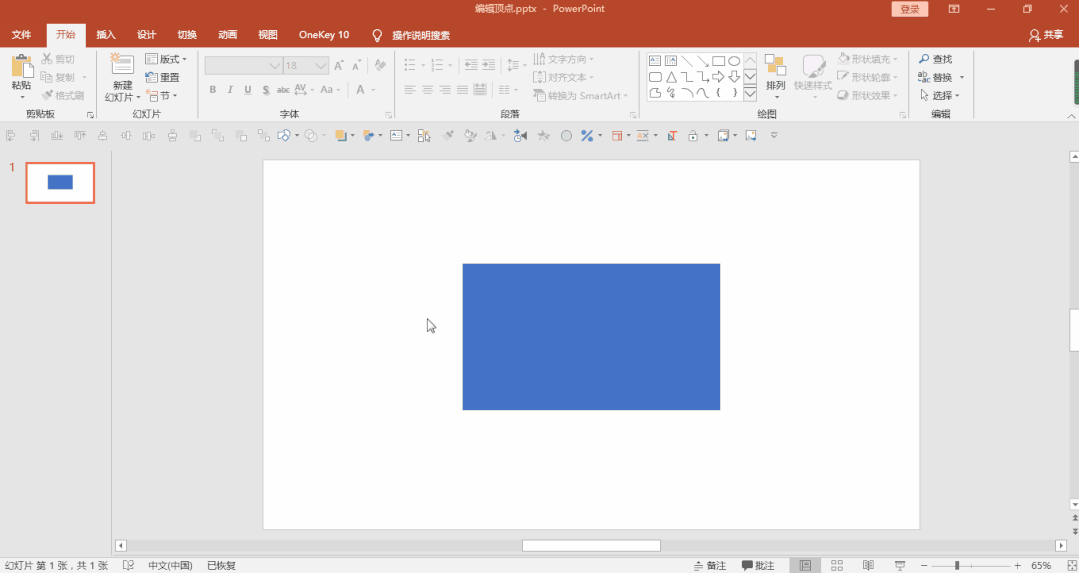
Task: Open customize quick access toolbar dropdown
Action: (x=774, y=136)
